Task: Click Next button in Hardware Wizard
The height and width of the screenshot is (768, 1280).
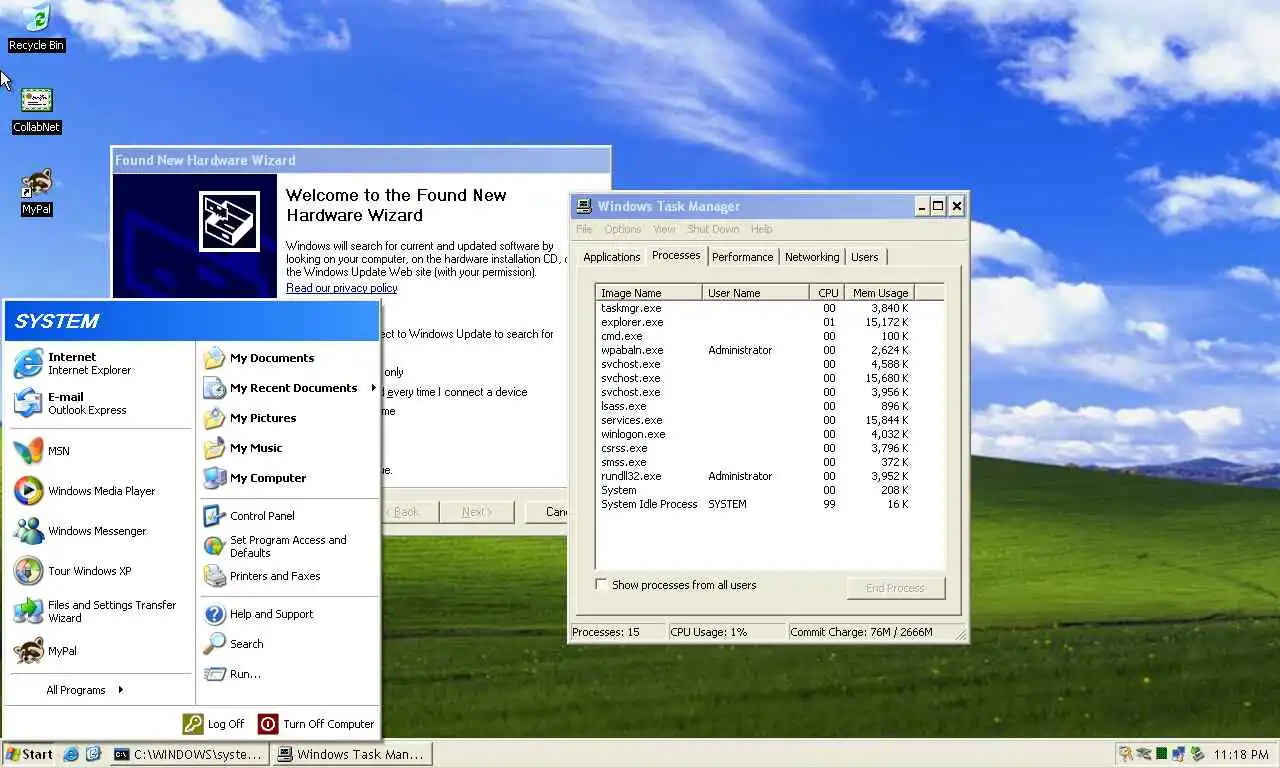Action: click(477, 512)
